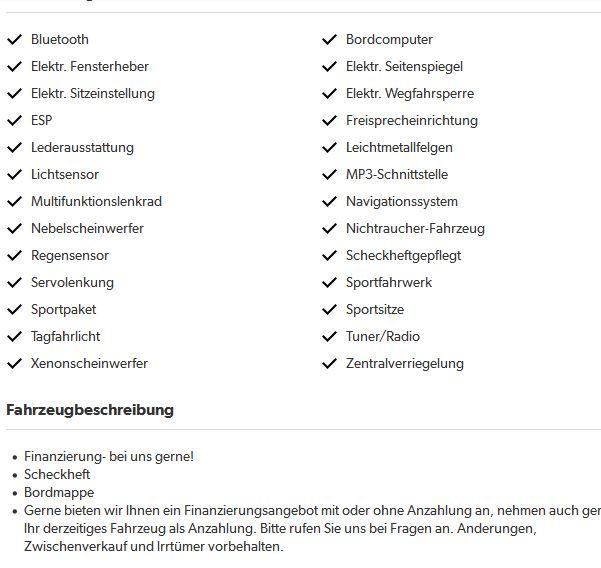Click the checkmark beside Bordcomputer
The height and width of the screenshot is (568, 601).
point(329,40)
